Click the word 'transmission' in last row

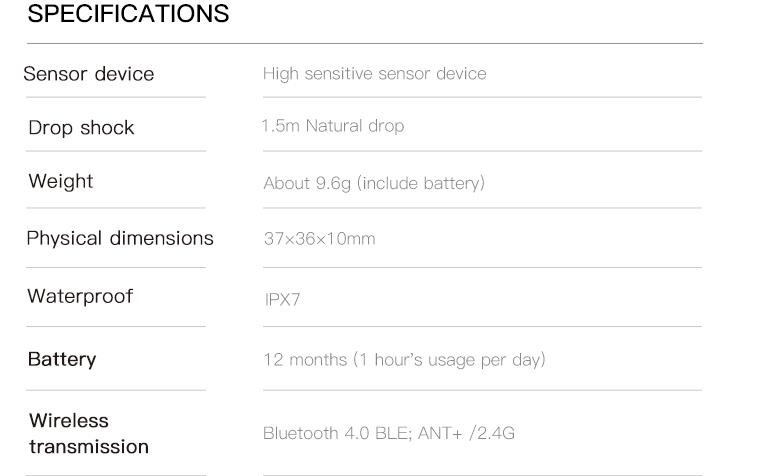tap(89, 447)
